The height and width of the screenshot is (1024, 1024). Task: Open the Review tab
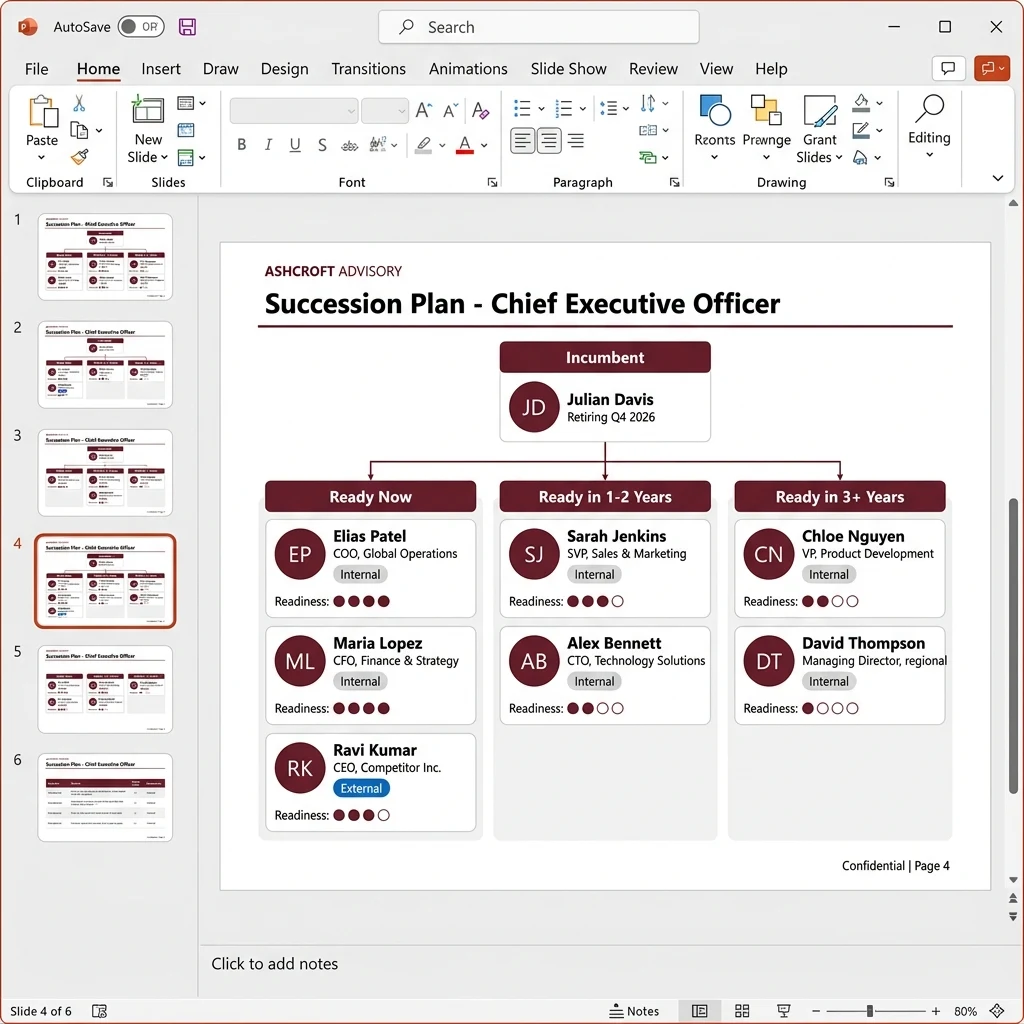point(653,69)
